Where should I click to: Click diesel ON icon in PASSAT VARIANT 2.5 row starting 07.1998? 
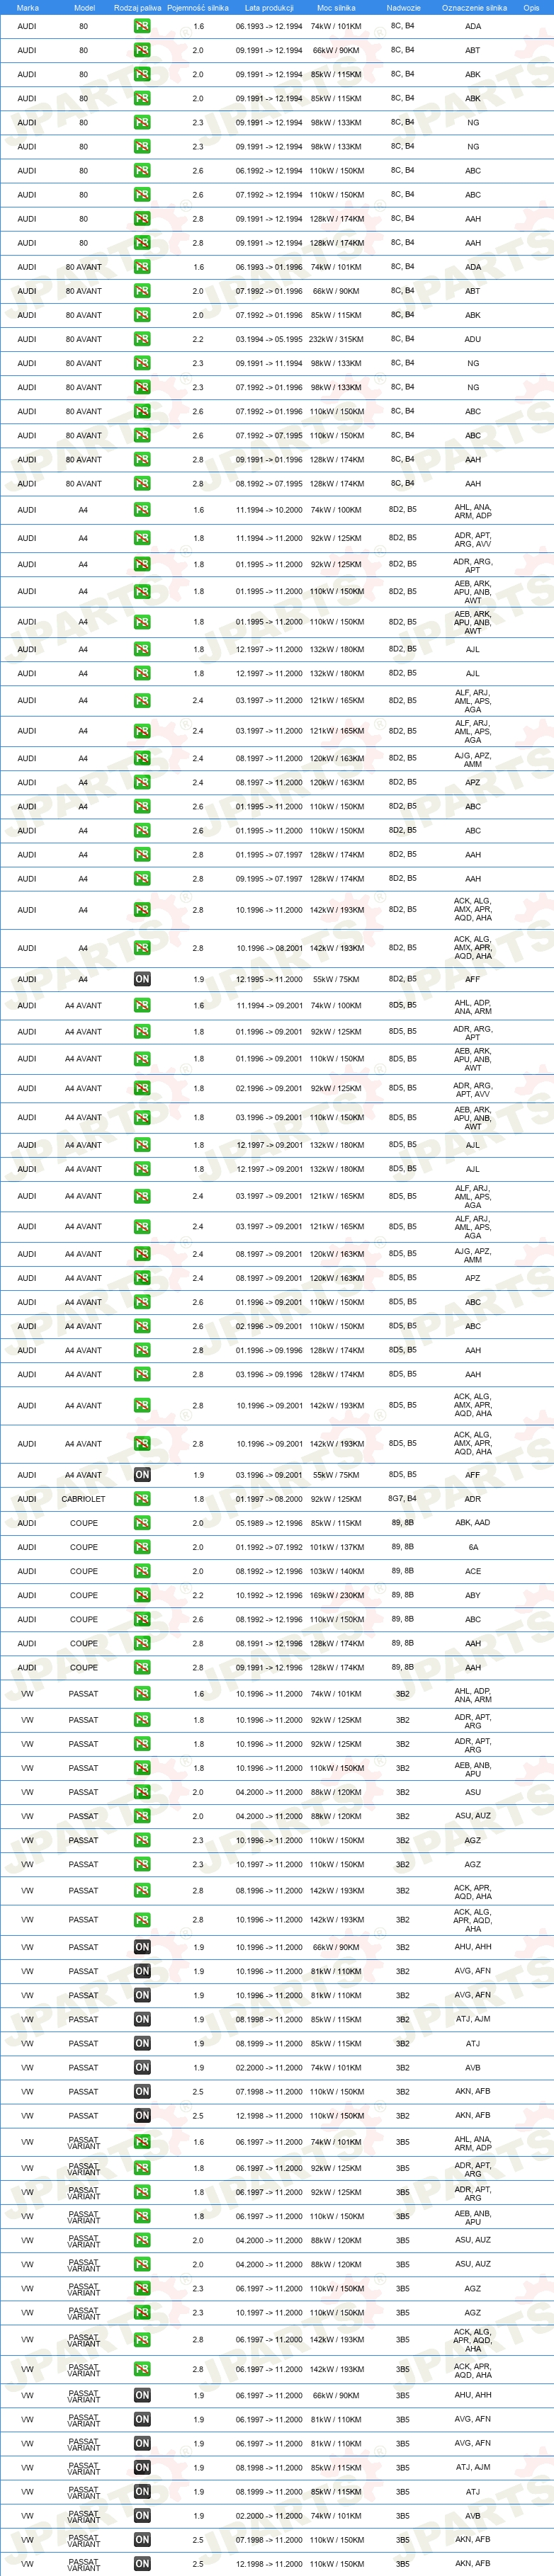(x=142, y=2539)
